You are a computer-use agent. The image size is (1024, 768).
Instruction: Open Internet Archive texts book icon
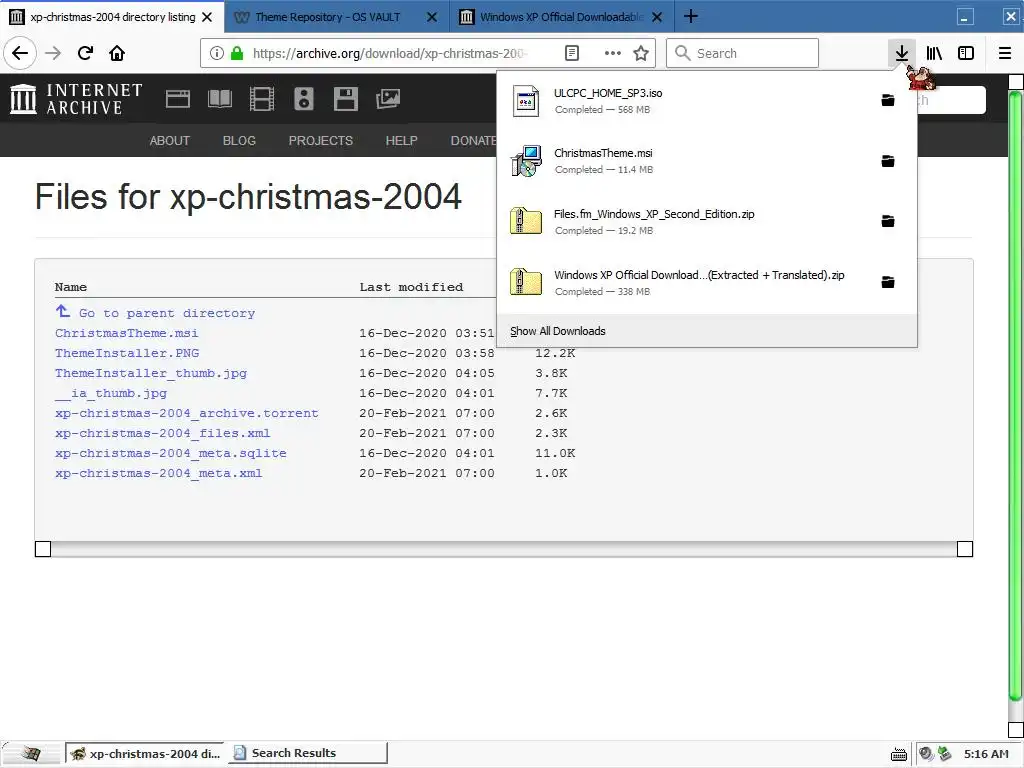coord(219,99)
